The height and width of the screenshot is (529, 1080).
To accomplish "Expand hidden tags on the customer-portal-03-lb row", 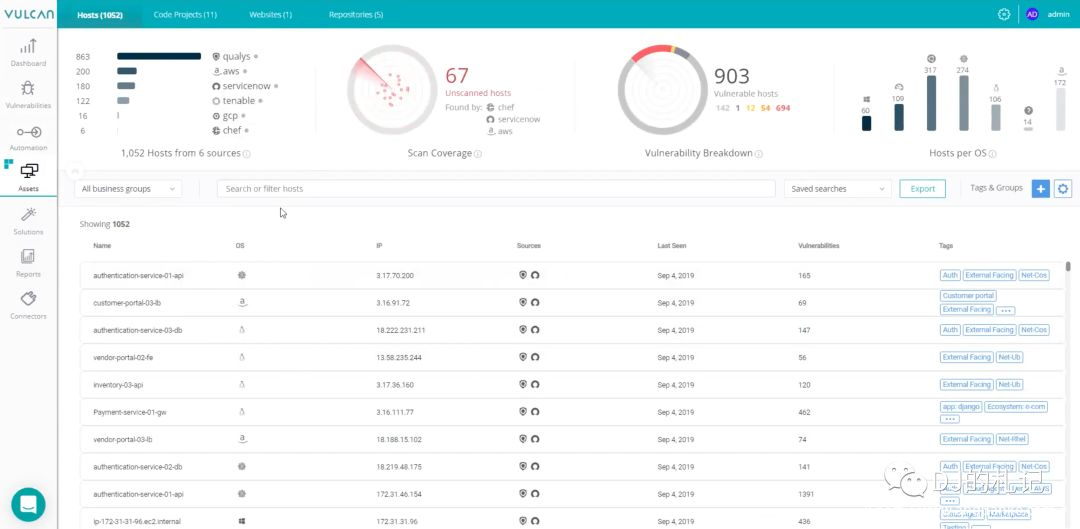I will tap(1006, 311).
